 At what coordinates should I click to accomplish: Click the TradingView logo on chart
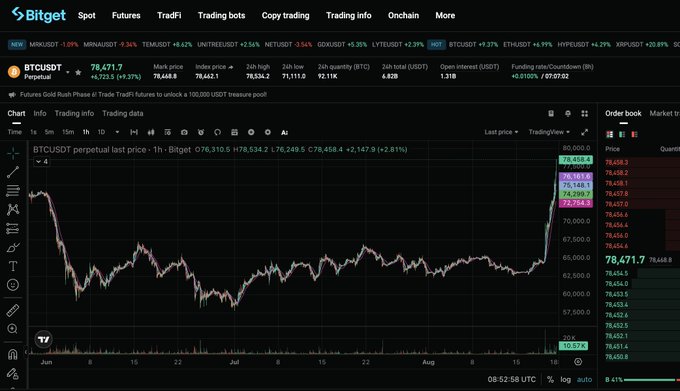click(x=43, y=339)
